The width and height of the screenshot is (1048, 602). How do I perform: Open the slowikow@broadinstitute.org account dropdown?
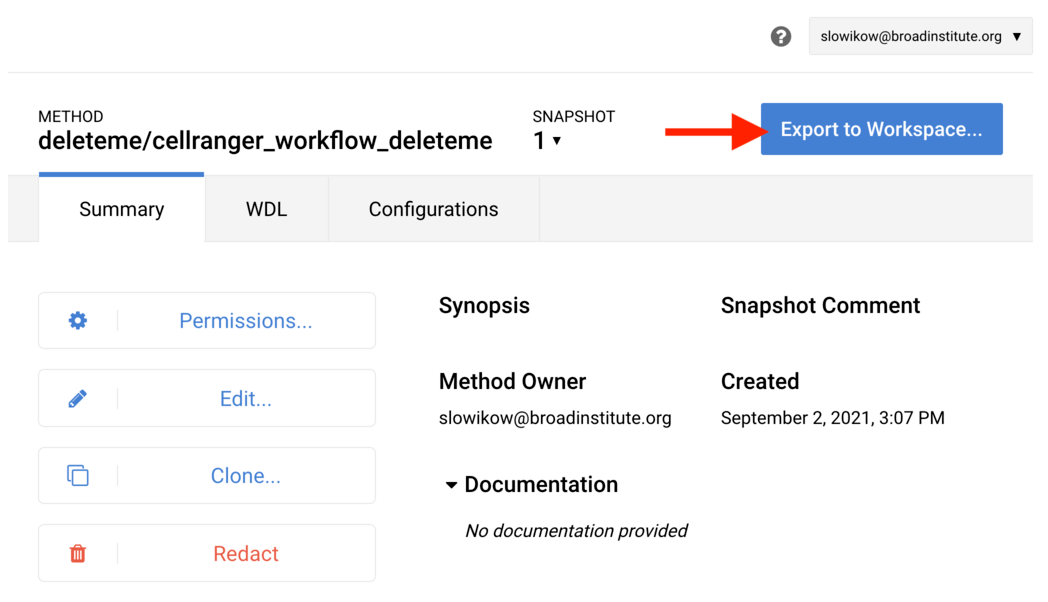pyautogui.click(x=920, y=37)
